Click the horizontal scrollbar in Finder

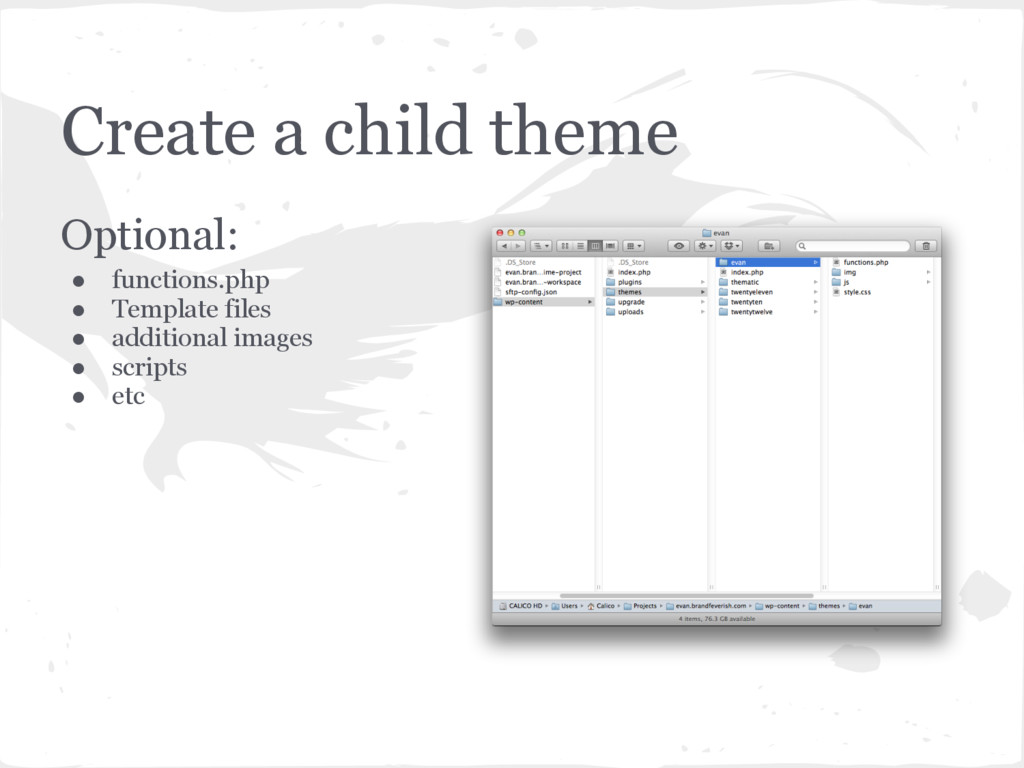click(686, 596)
